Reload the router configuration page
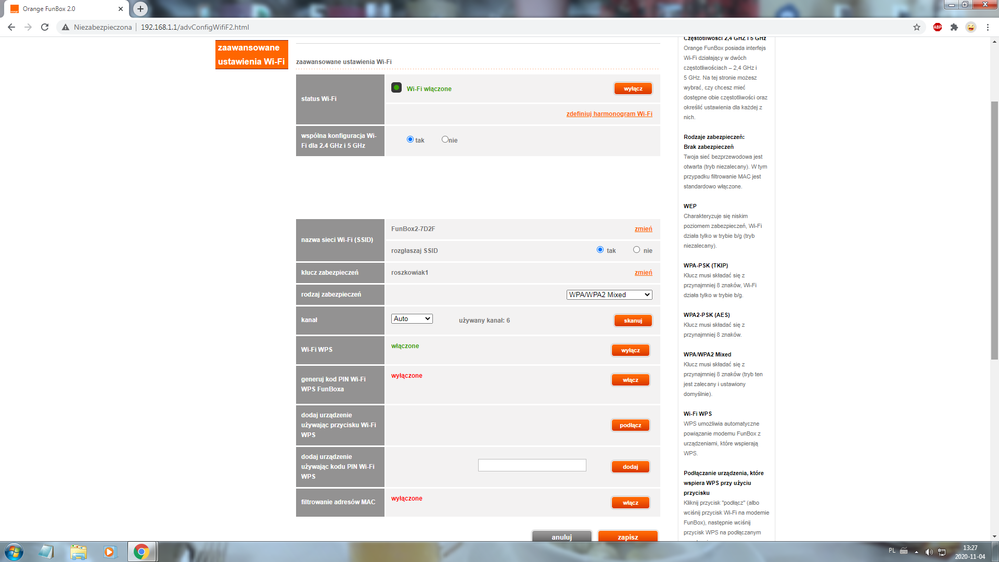This screenshot has width=999, height=562. [x=45, y=27]
